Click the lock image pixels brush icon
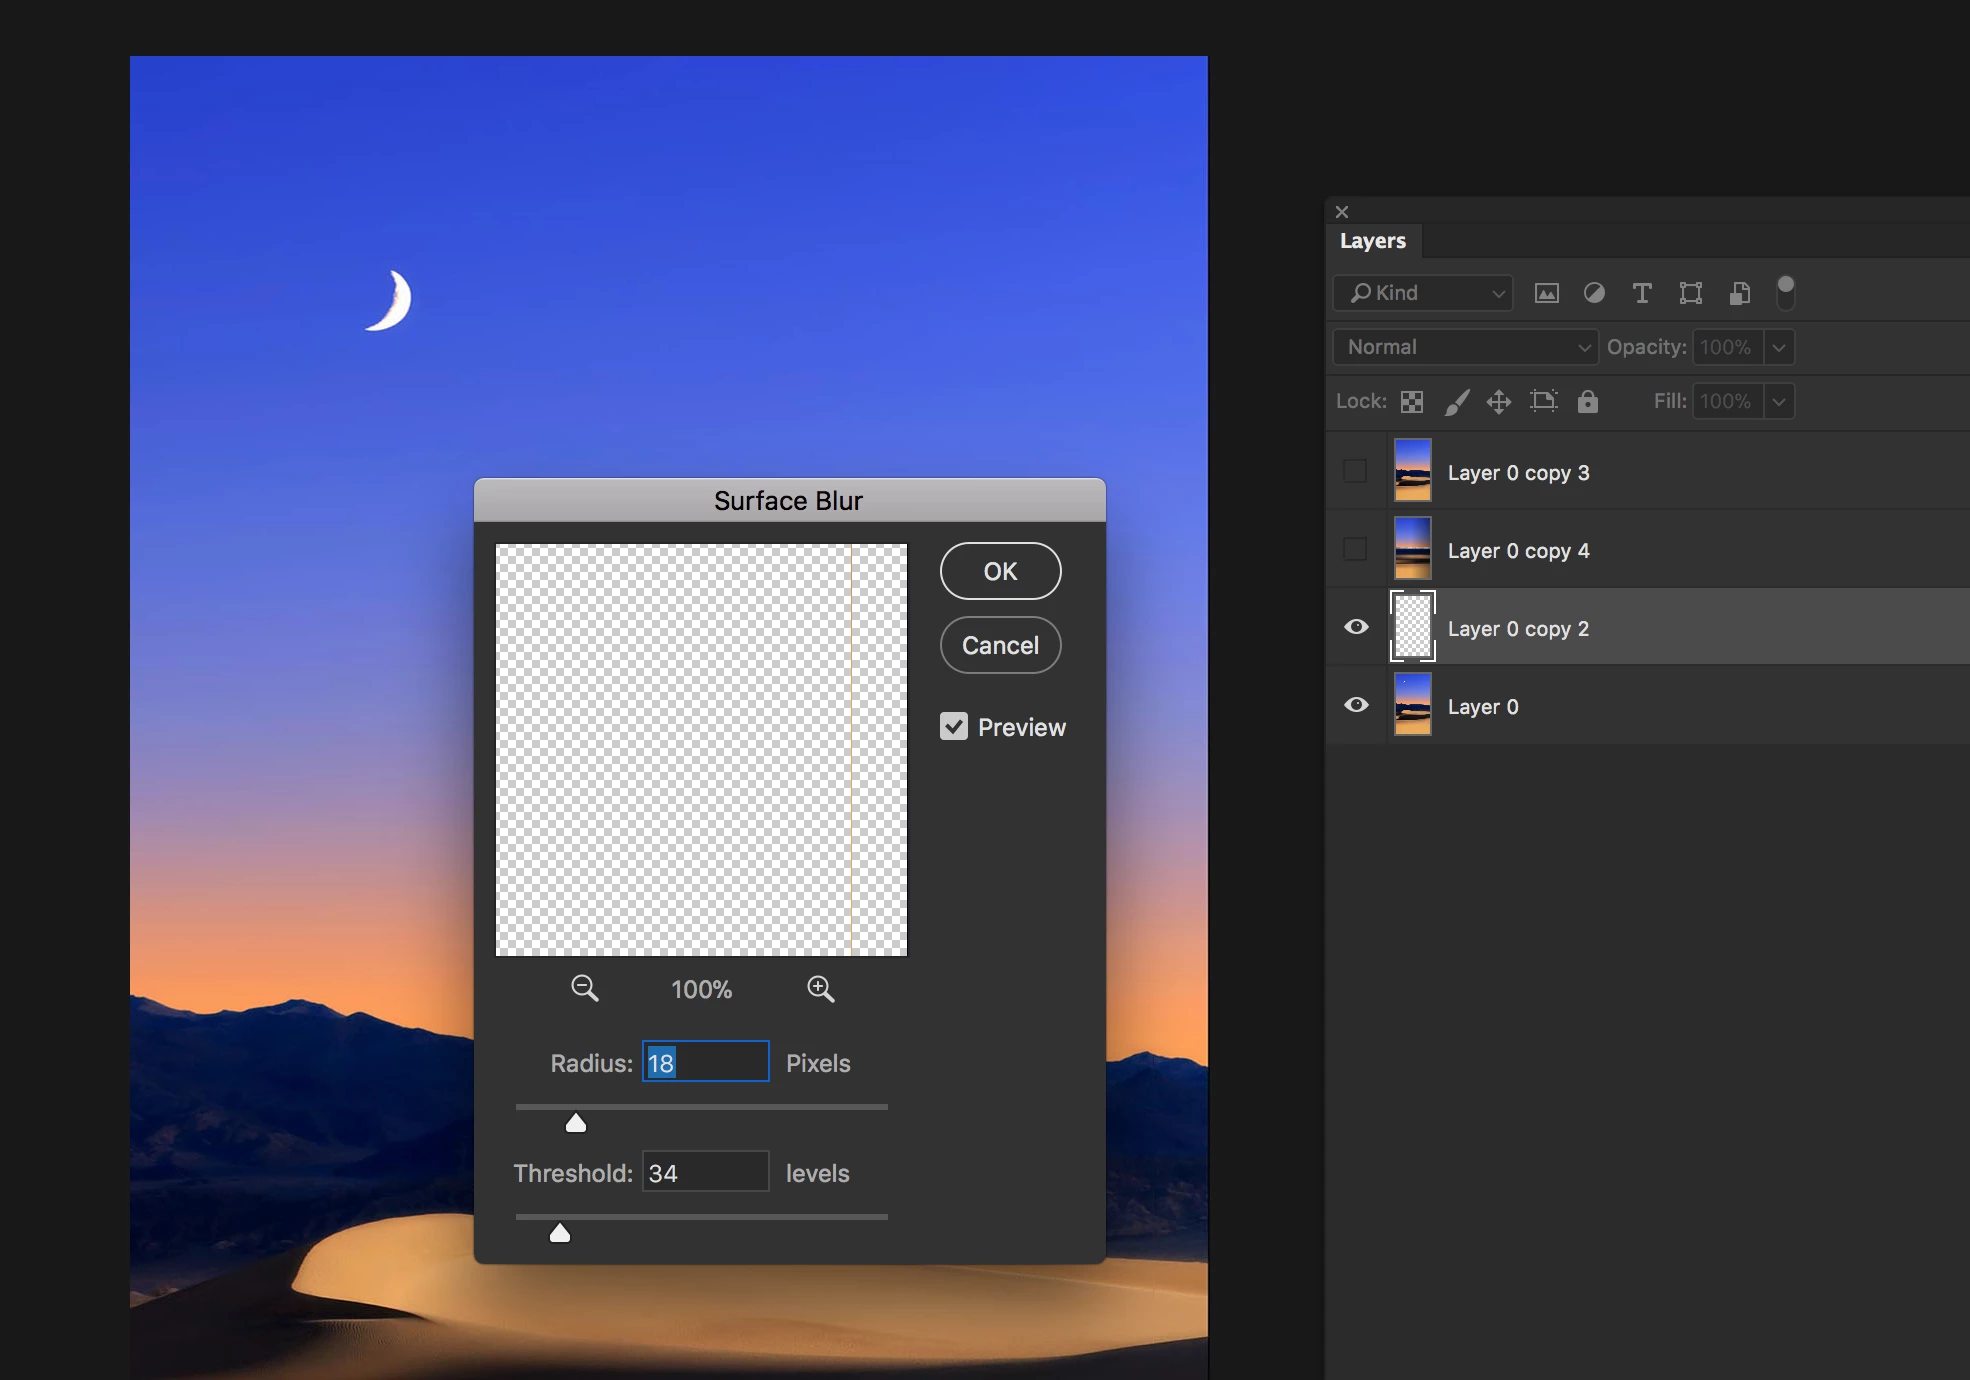Viewport: 1970px width, 1380px height. (x=1457, y=402)
